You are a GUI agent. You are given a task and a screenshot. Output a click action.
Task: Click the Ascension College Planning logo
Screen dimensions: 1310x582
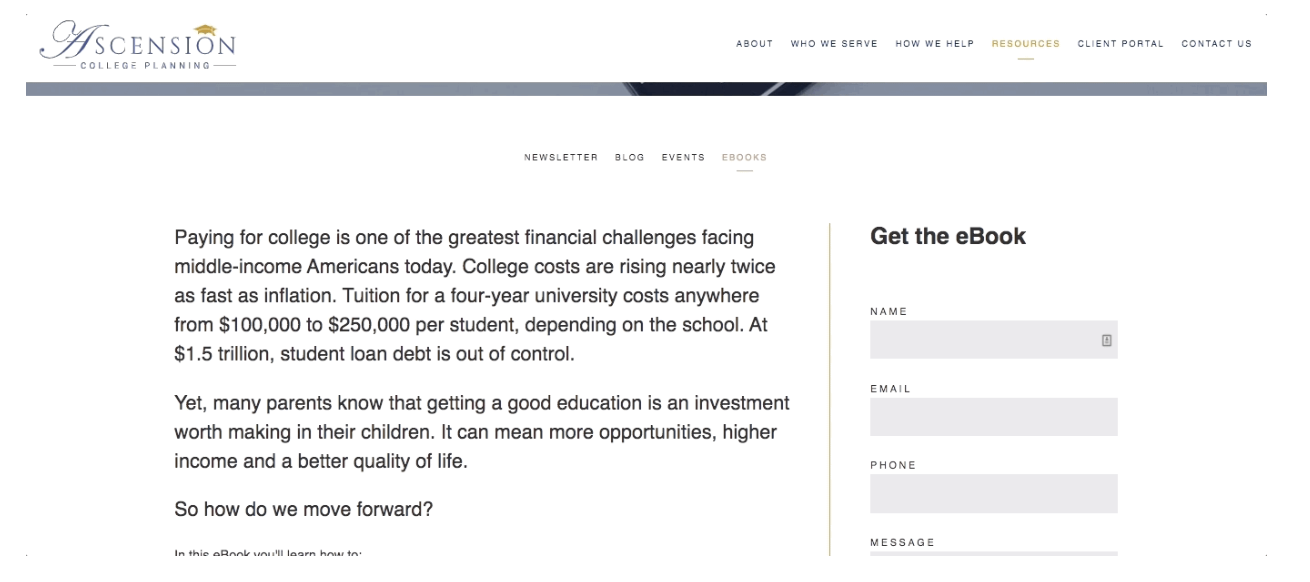tap(138, 47)
